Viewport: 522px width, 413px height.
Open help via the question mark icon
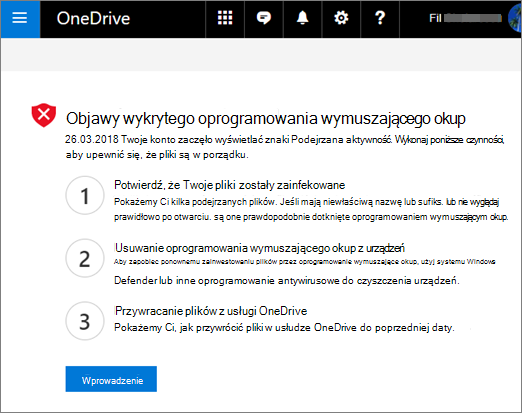point(380,19)
